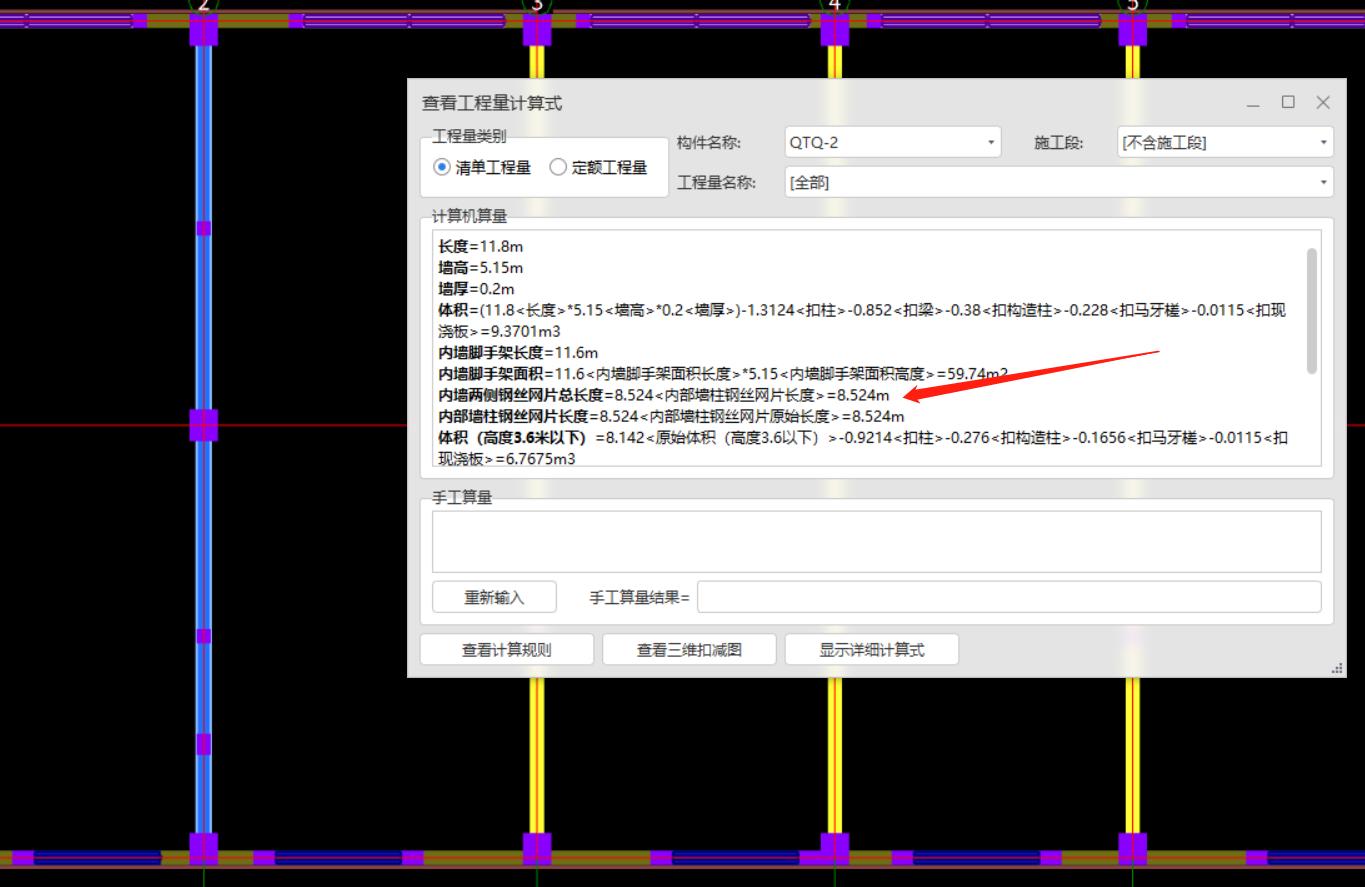Minimize the 查看工程量计算式 dialog

click(1253, 103)
